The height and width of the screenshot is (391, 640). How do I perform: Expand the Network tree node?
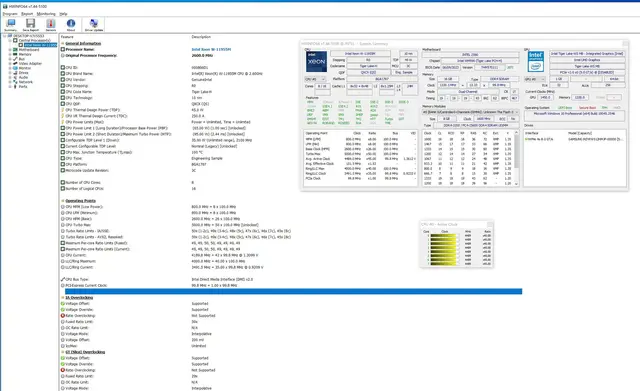tap(10, 82)
